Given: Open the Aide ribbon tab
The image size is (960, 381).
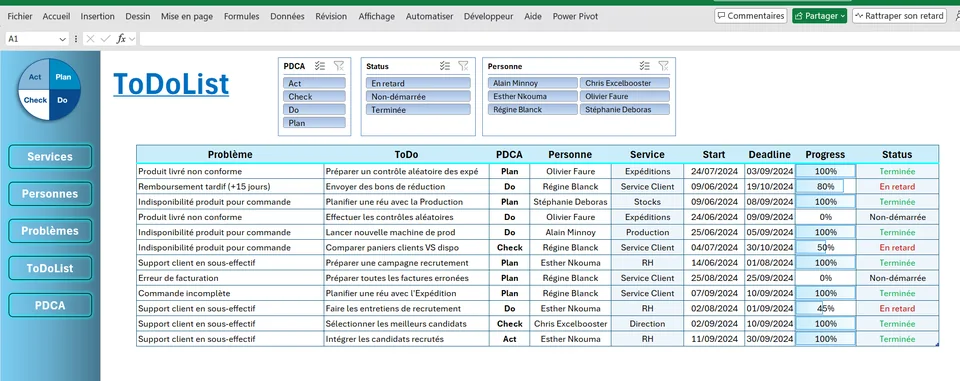Looking at the screenshot, I should [533, 17].
